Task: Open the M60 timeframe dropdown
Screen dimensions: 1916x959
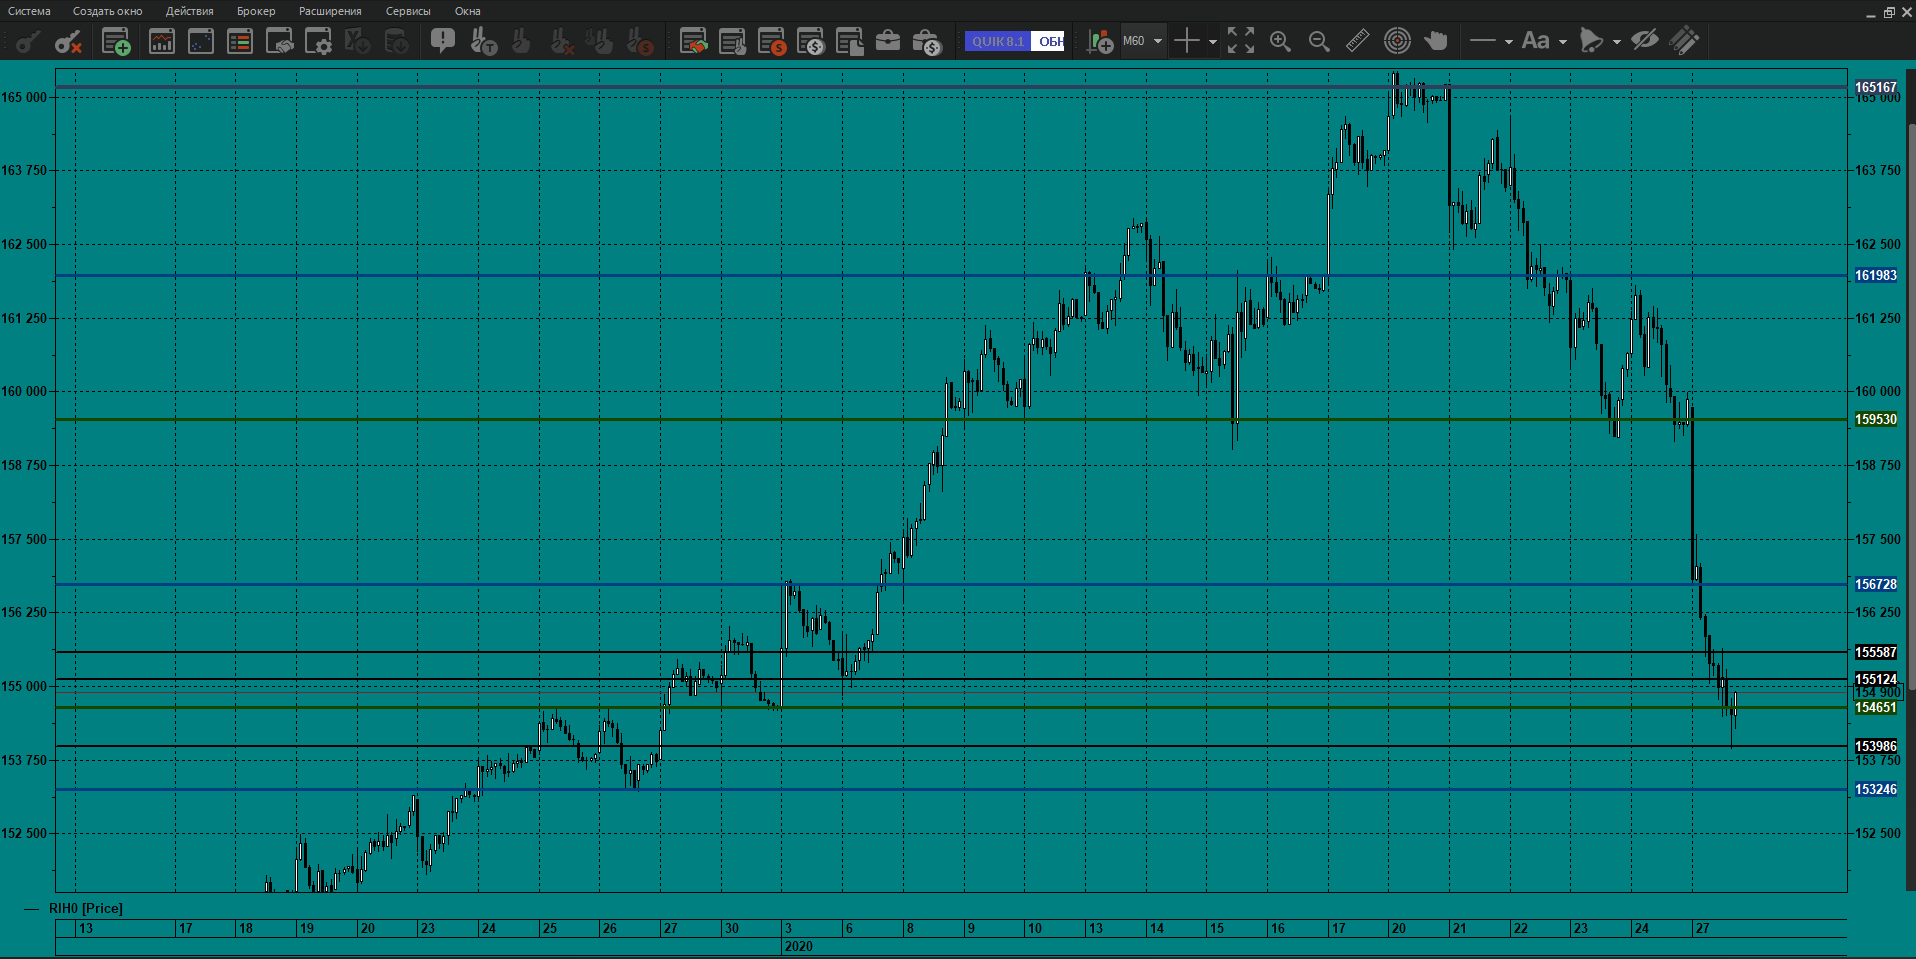Action: tap(1143, 41)
